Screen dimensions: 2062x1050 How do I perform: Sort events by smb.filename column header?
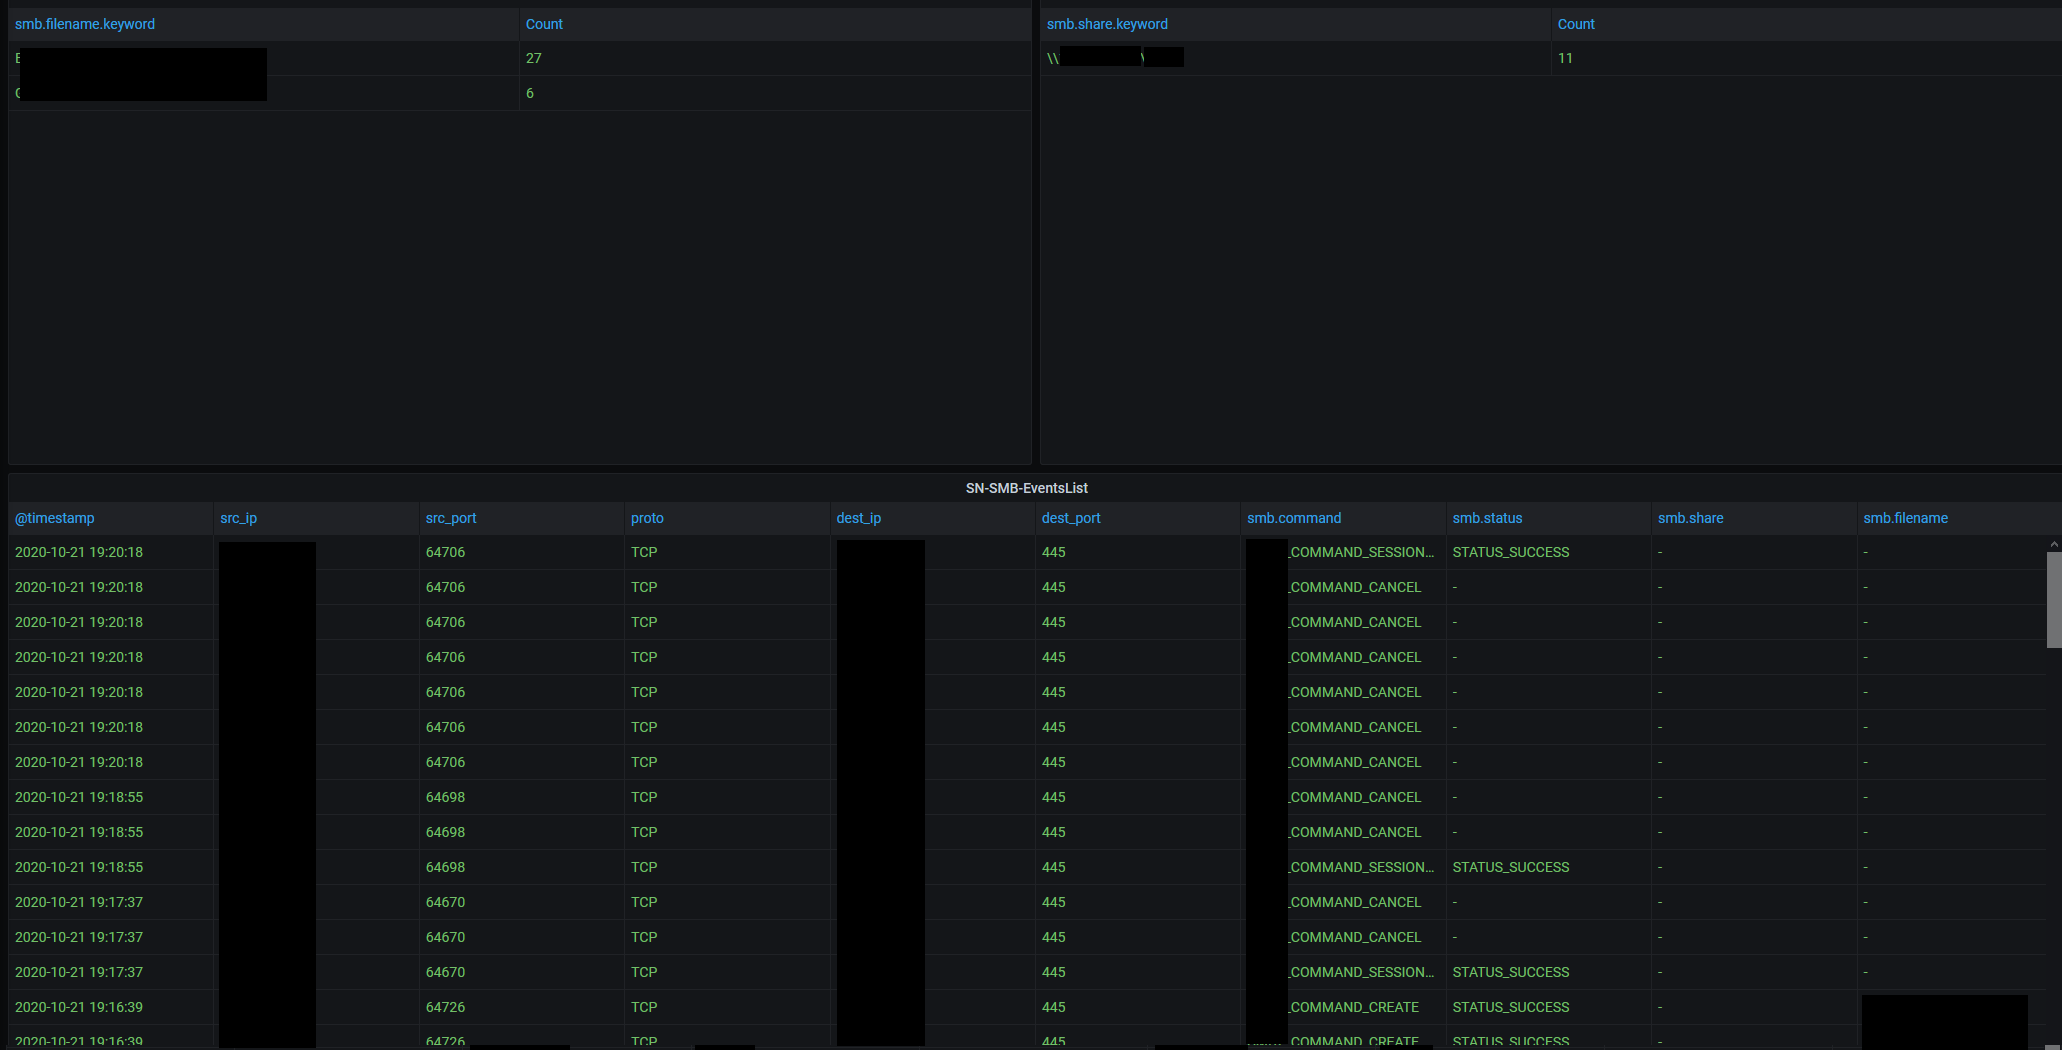pyautogui.click(x=1906, y=518)
